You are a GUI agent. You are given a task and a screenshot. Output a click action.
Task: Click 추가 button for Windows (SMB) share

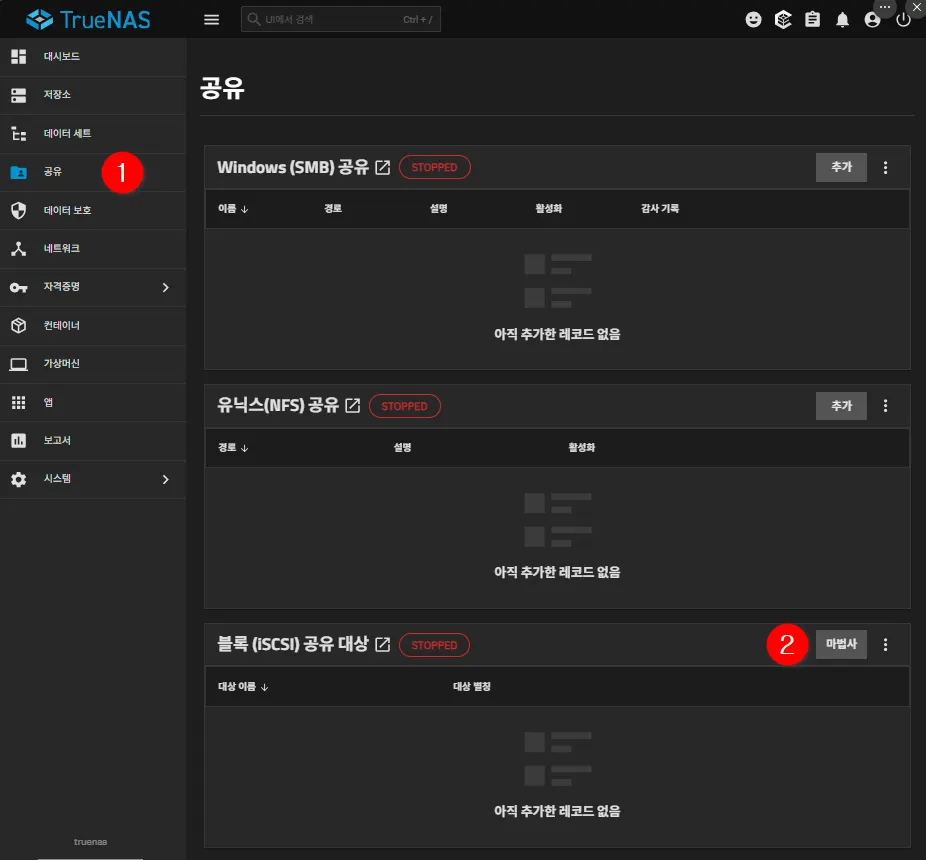click(841, 167)
